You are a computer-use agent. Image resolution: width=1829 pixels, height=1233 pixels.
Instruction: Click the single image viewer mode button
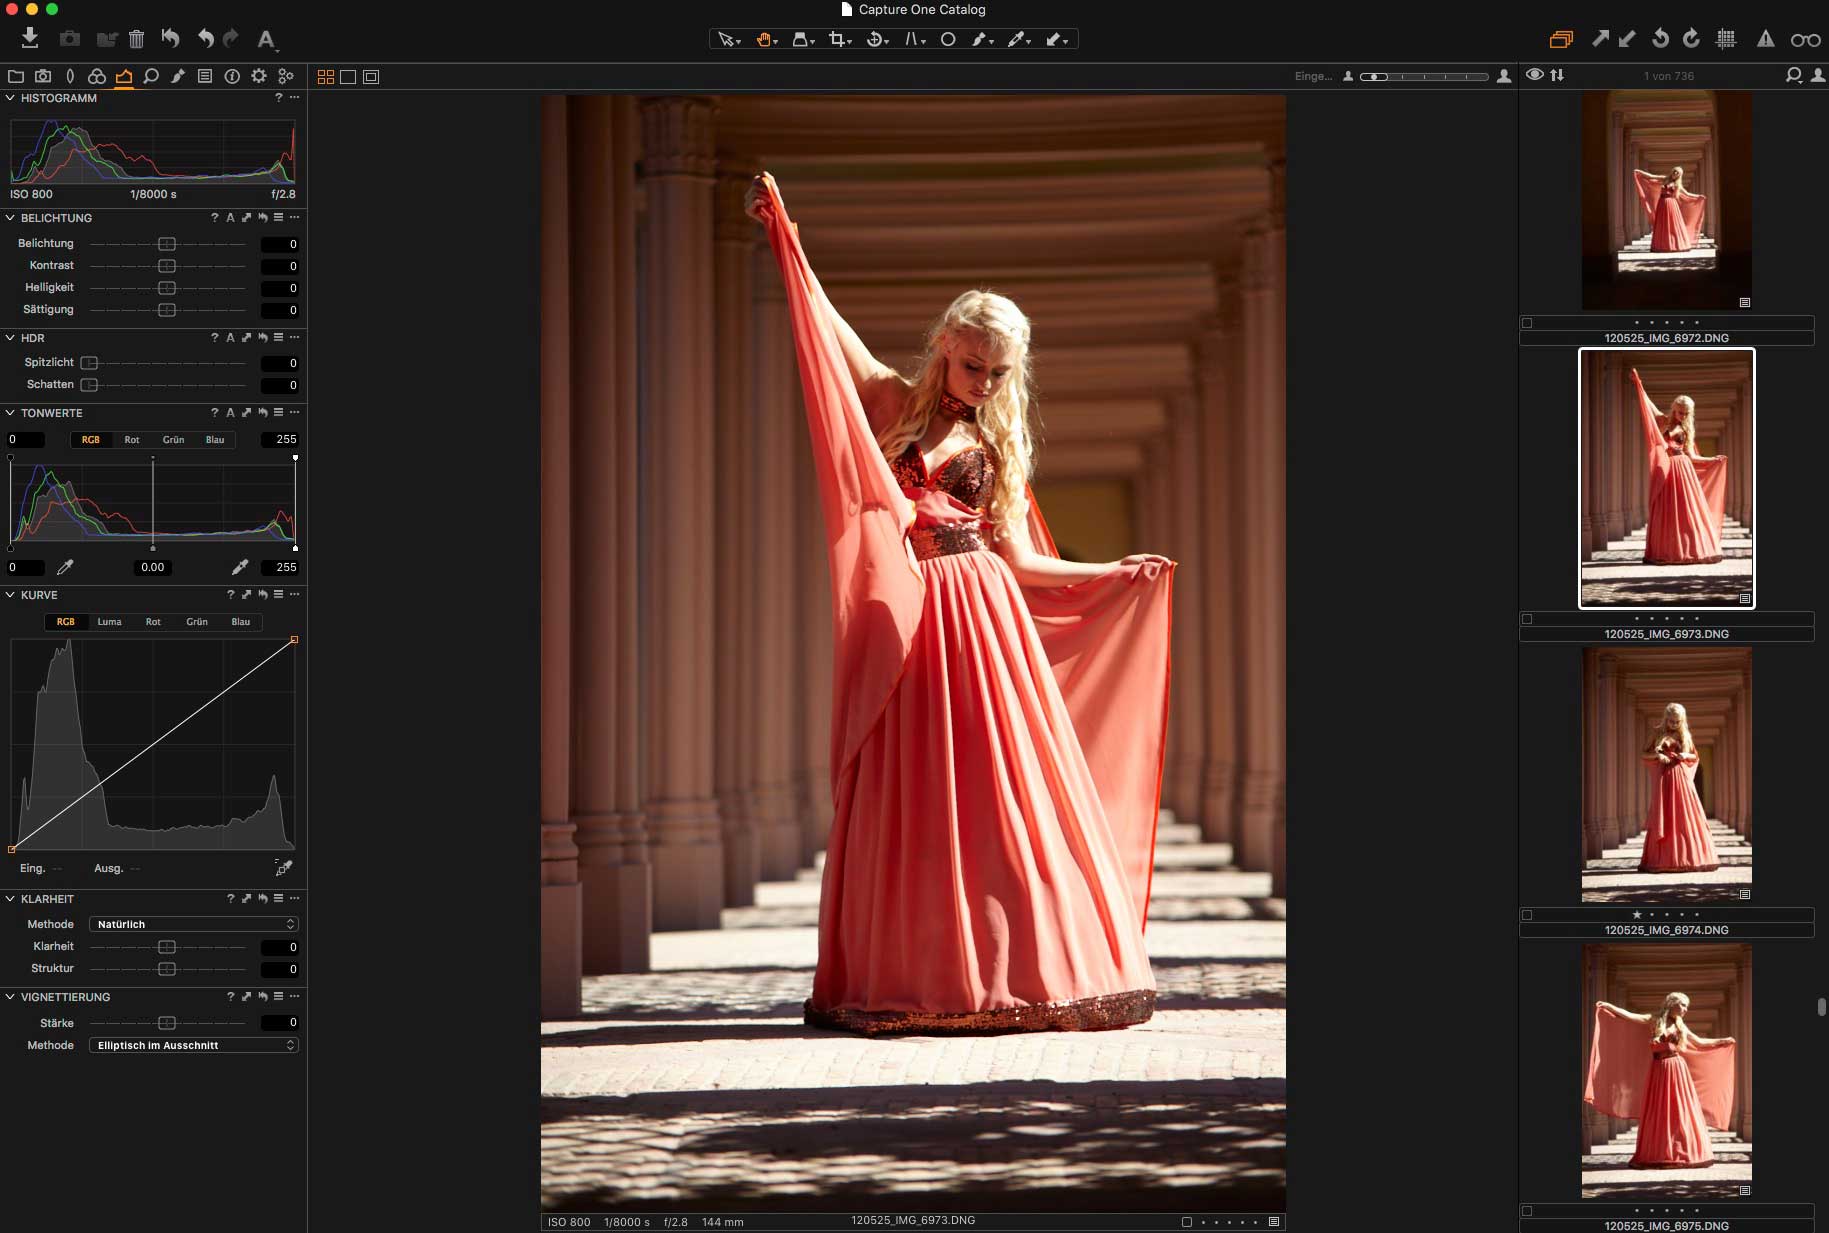(x=348, y=77)
